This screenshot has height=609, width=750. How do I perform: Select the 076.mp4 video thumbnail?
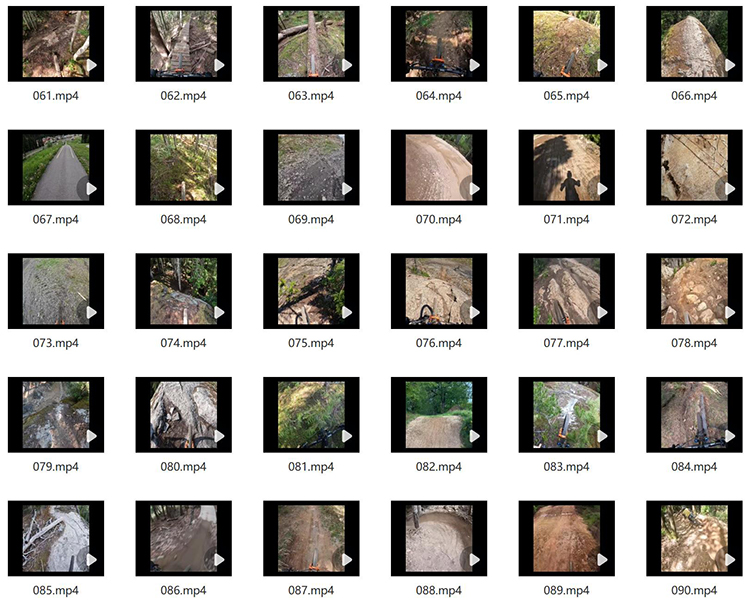tap(439, 291)
